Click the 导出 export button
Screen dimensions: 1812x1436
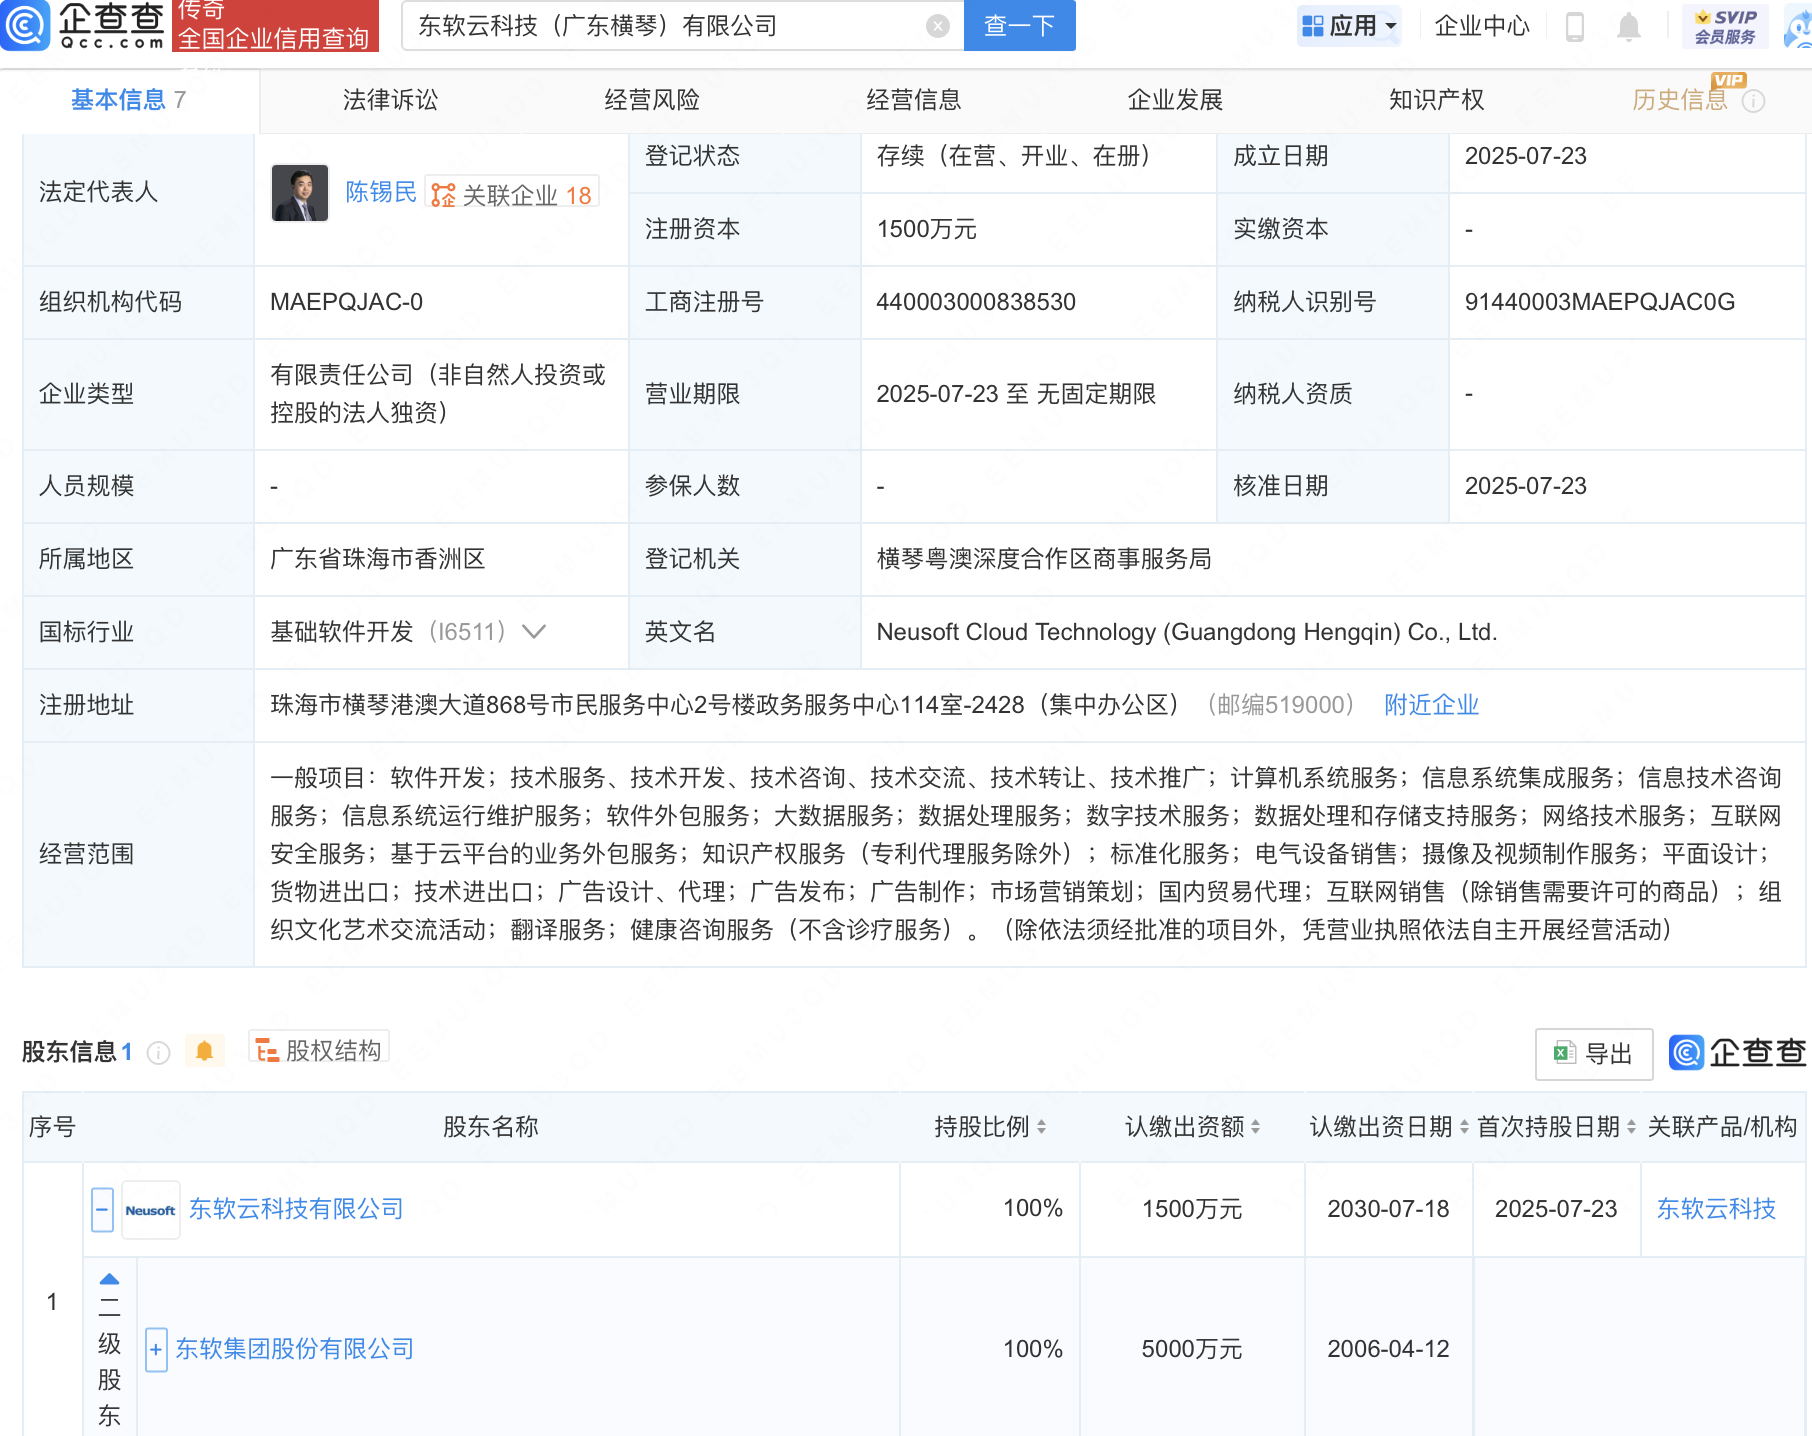click(x=1594, y=1054)
